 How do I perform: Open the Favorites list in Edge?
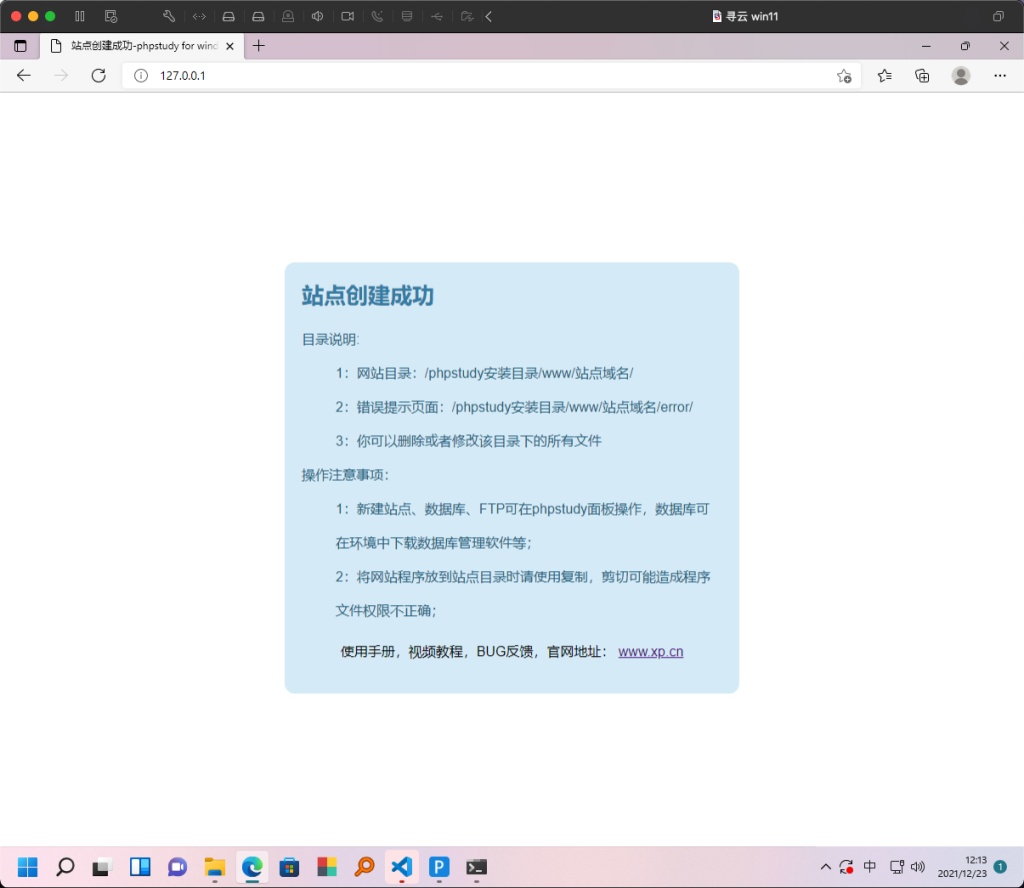pyautogui.click(x=884, y=76)
